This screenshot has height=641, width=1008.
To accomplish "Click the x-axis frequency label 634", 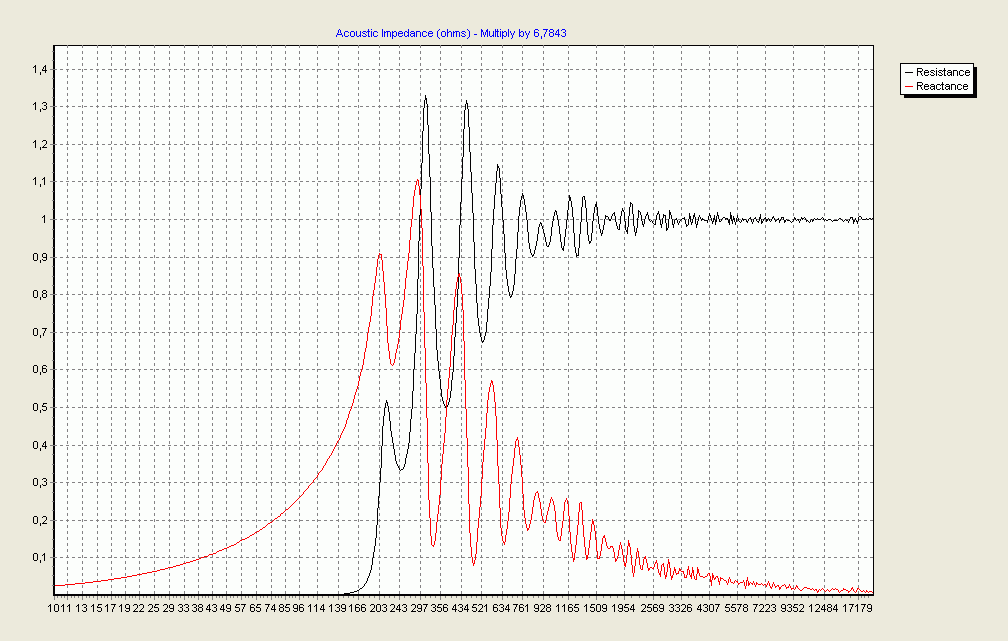I will 501,608.
